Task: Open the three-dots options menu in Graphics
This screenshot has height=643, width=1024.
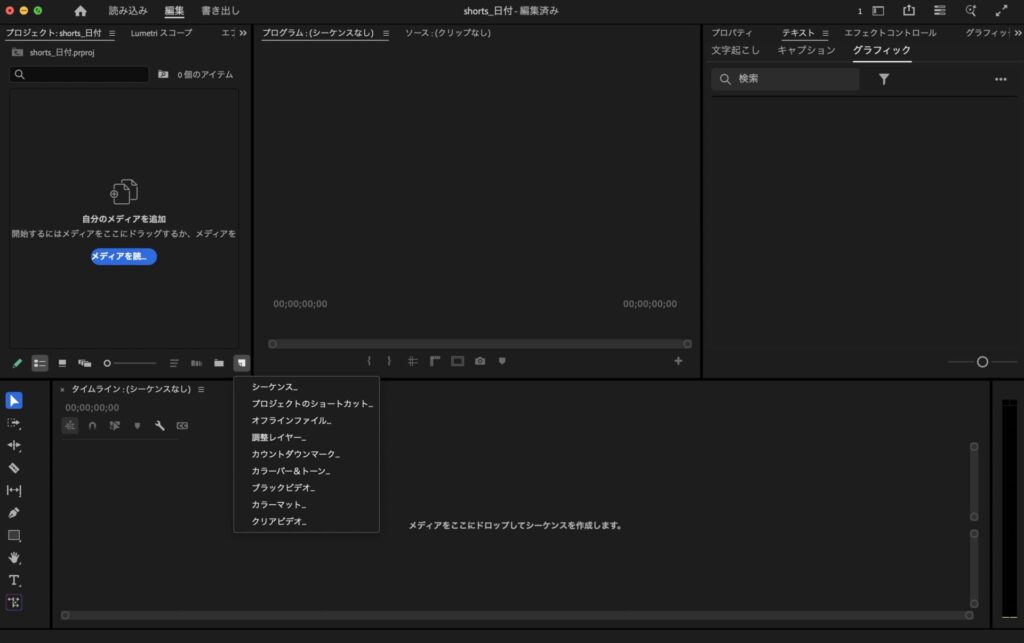Action: coord(1000,79)
